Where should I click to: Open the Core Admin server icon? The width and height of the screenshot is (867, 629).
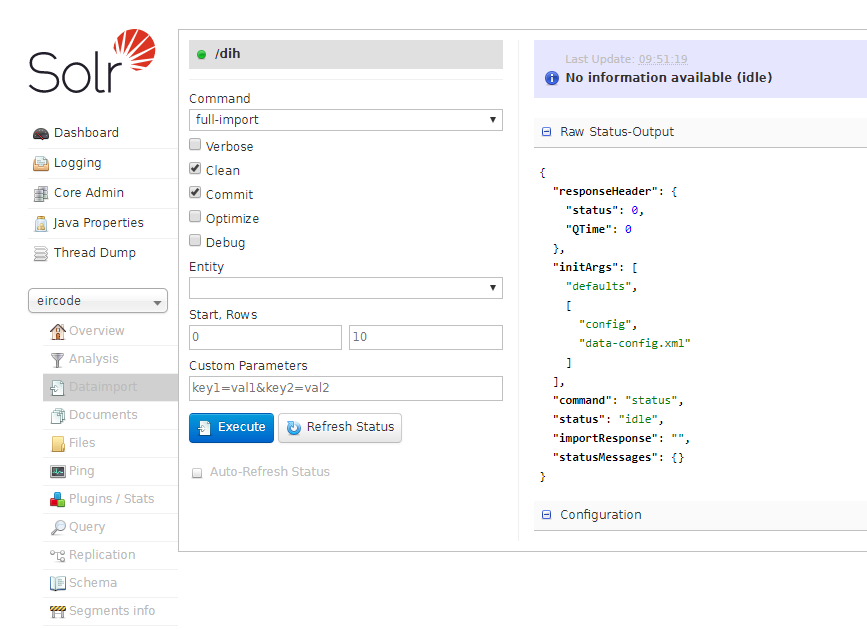click(41, 193)
